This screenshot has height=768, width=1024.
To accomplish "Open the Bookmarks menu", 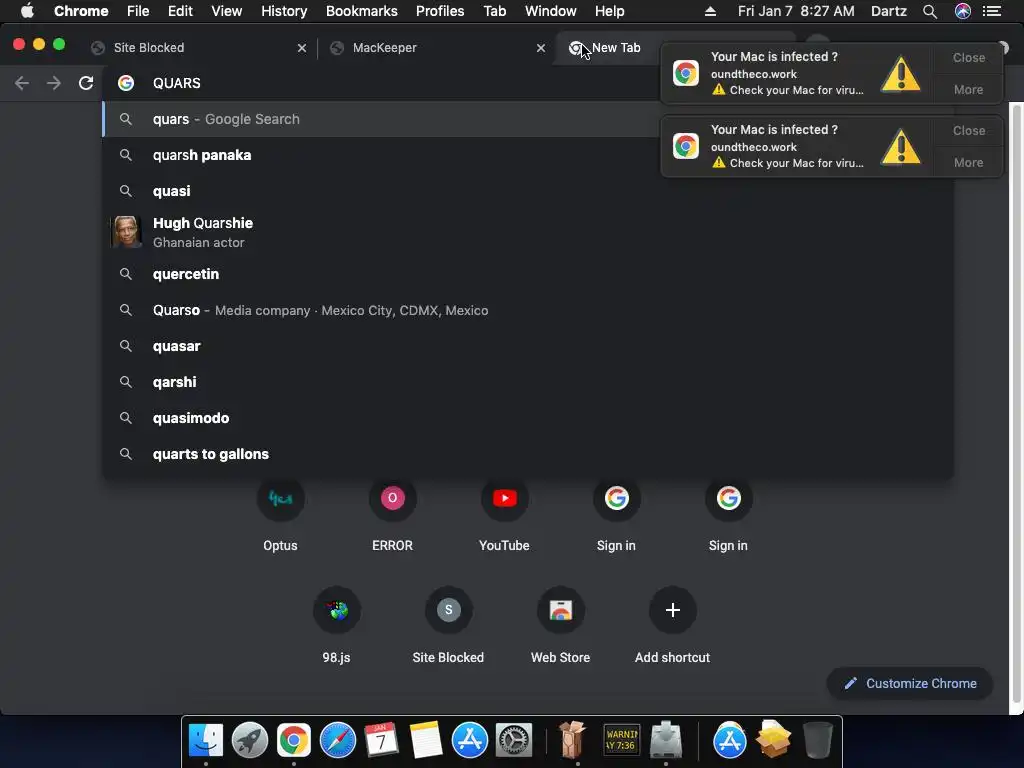I will pyautogui.click(x=362, y=11).
